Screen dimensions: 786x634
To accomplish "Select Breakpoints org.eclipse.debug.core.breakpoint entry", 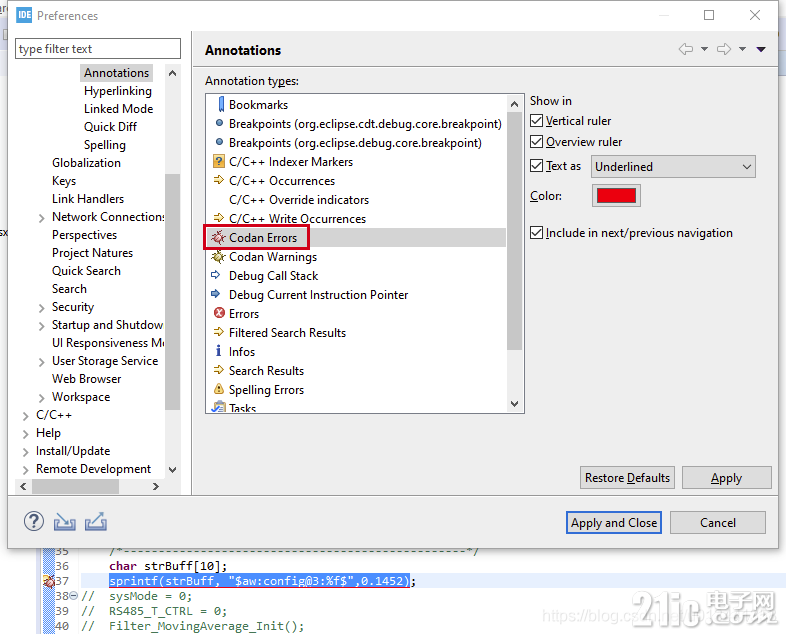I will point(356,143).
